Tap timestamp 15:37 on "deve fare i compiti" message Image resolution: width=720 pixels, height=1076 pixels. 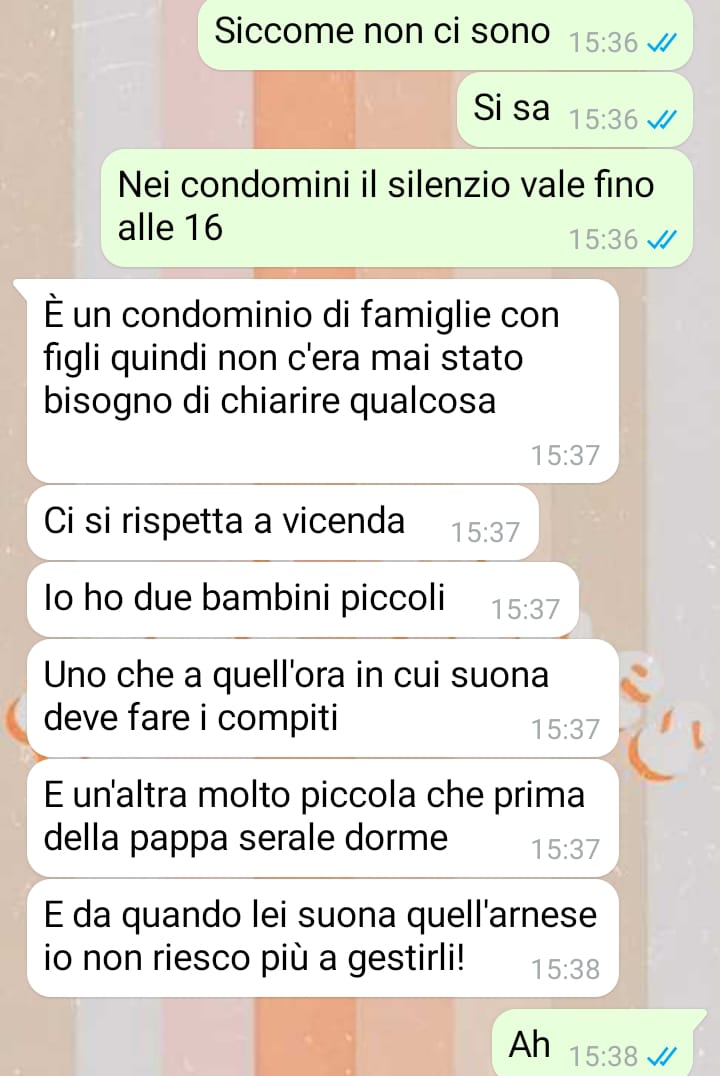coord(566,729)
